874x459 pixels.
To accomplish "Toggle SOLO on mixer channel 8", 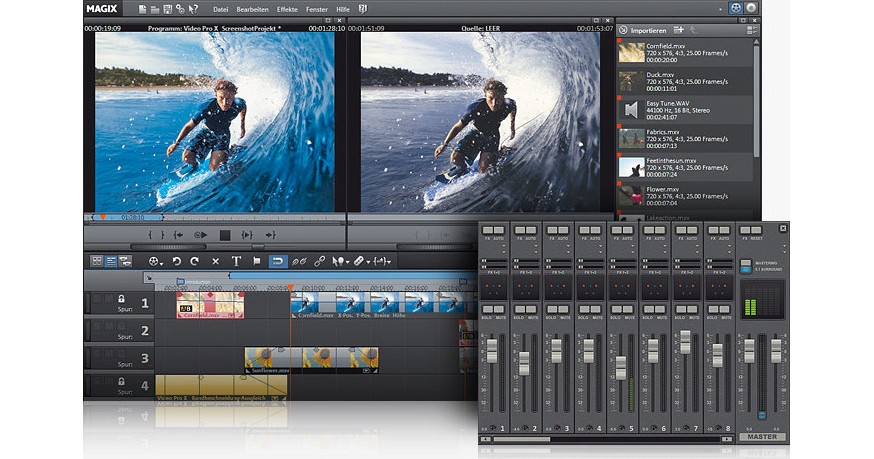I will pos(713,310).
